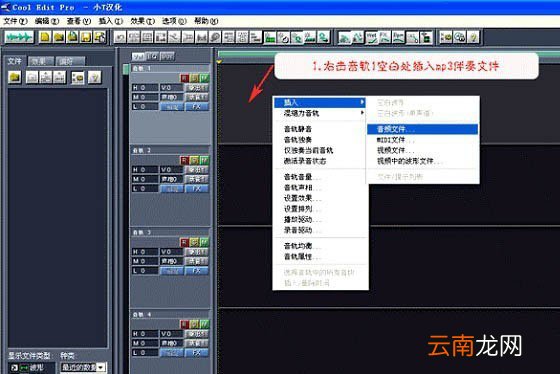Select 视频文件 in the insert submenu
Screen dimensions: 560x374
point(422,150)
